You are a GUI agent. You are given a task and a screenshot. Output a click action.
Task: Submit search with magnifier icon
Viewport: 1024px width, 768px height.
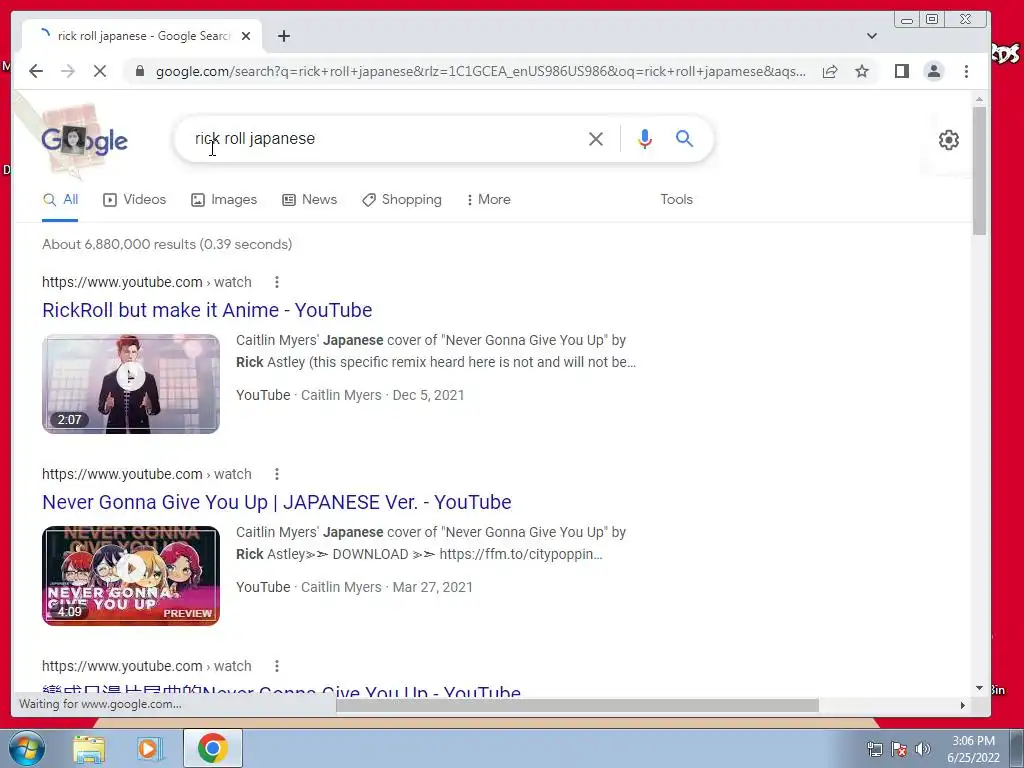click(x=684, y=138)
